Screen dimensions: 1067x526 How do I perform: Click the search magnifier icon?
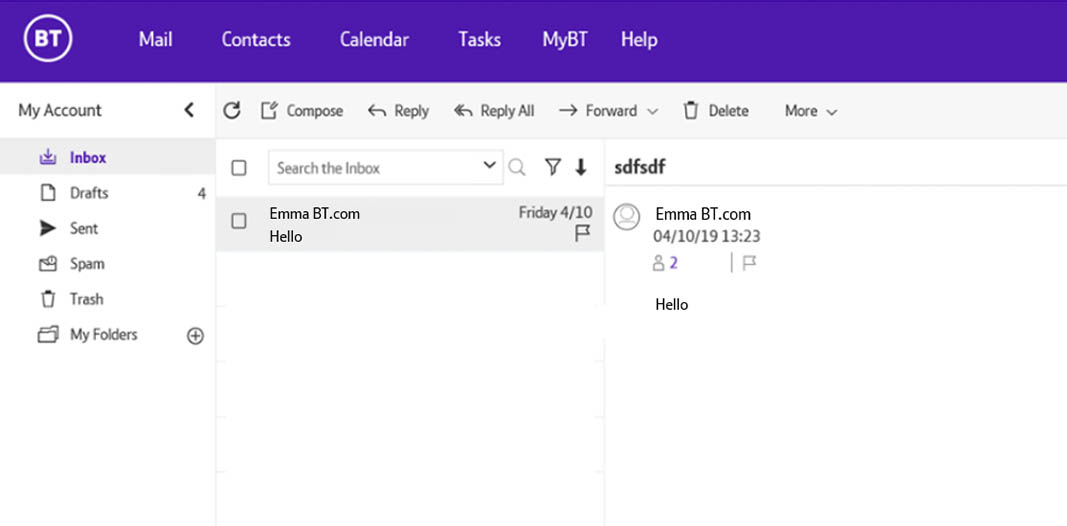517,168
